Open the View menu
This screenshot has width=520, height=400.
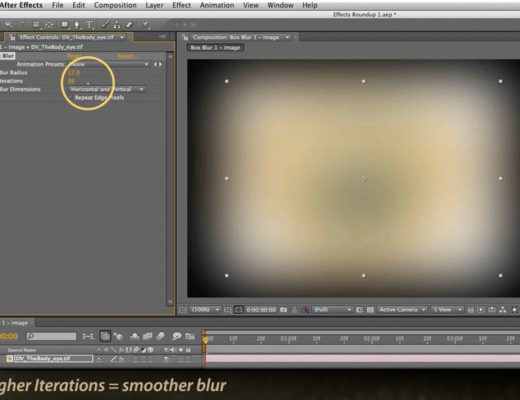(251, 5)
